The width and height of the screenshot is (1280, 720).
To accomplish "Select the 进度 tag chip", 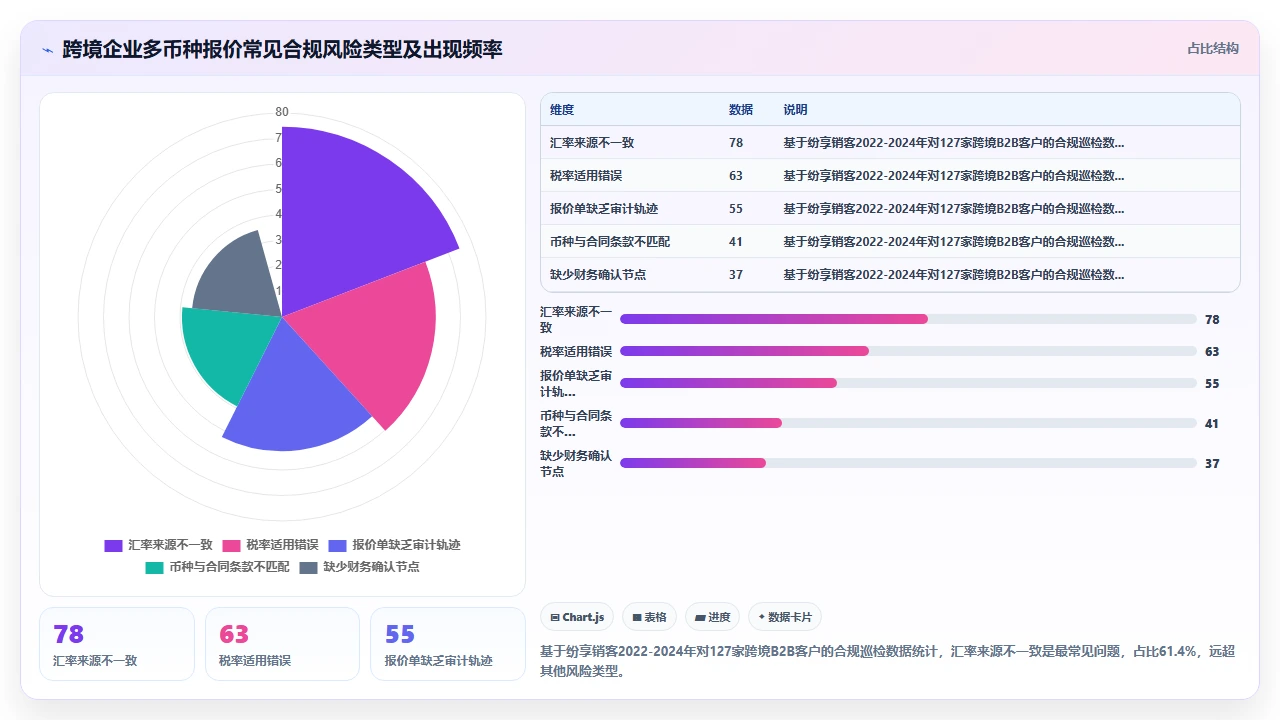I will coord(712,617).
